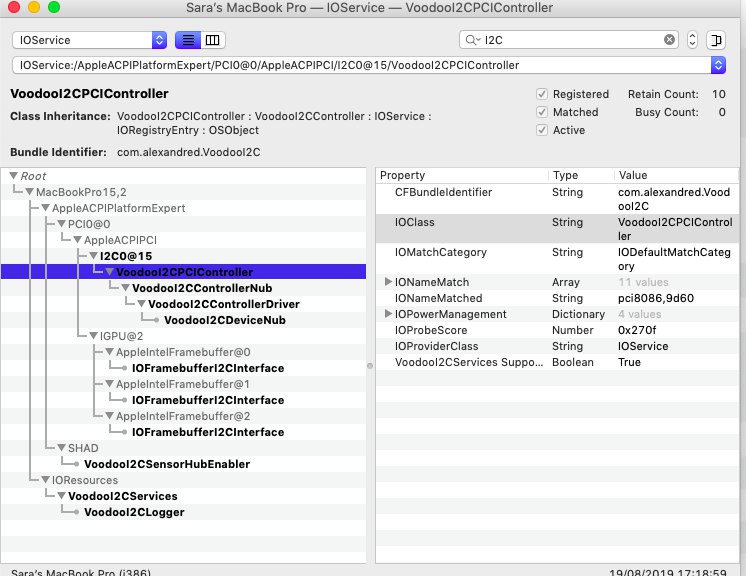The width and height of the screenshot is (746, 576).
Task: Collapse the VoodooI2CServices triangle
Action: 61,496
